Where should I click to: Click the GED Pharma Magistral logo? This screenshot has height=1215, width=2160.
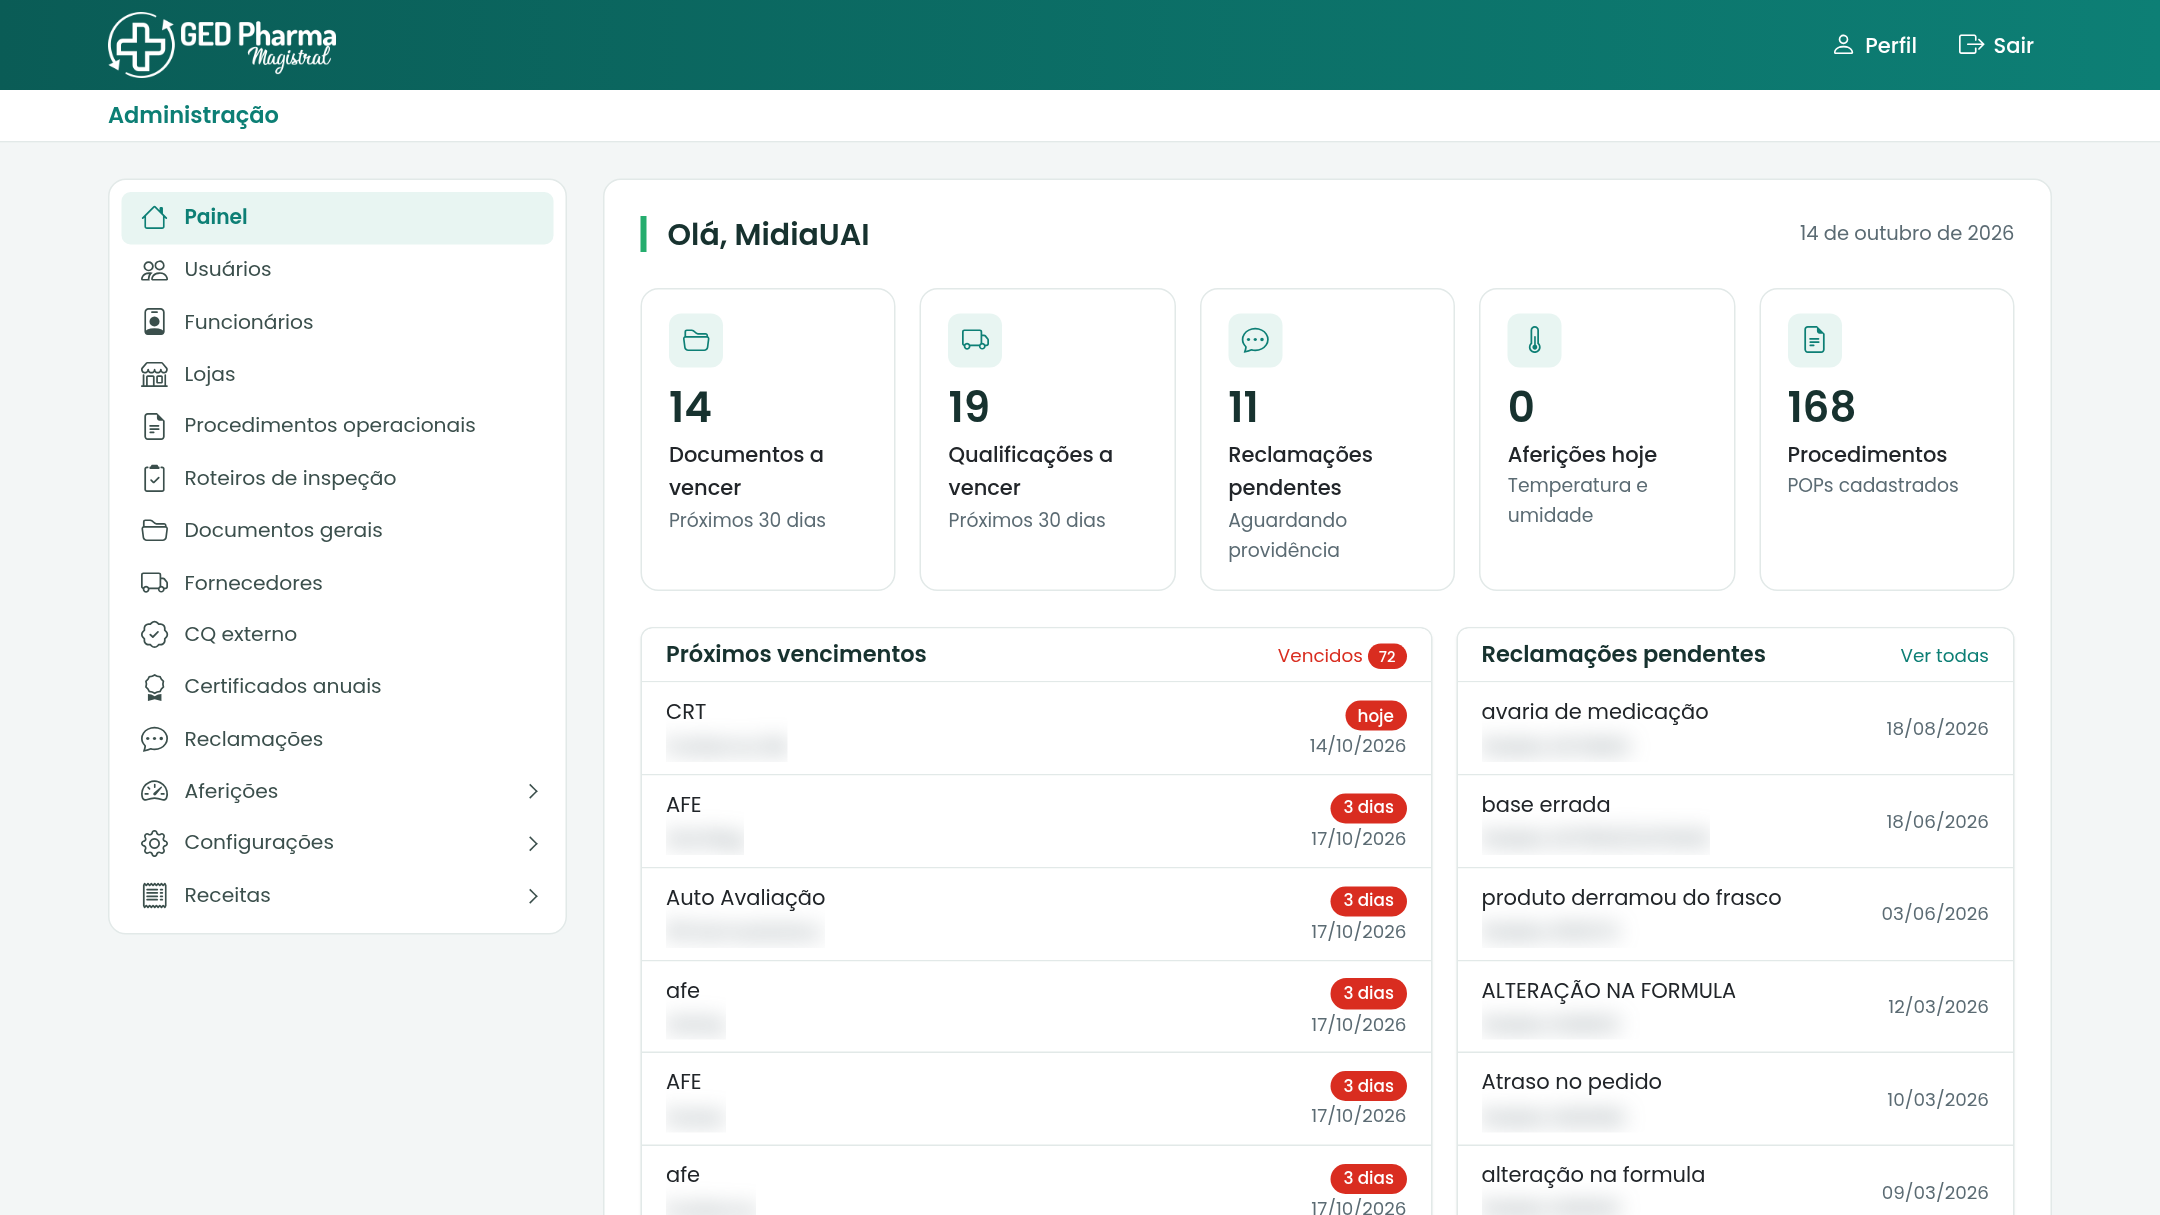pos(222,44)
